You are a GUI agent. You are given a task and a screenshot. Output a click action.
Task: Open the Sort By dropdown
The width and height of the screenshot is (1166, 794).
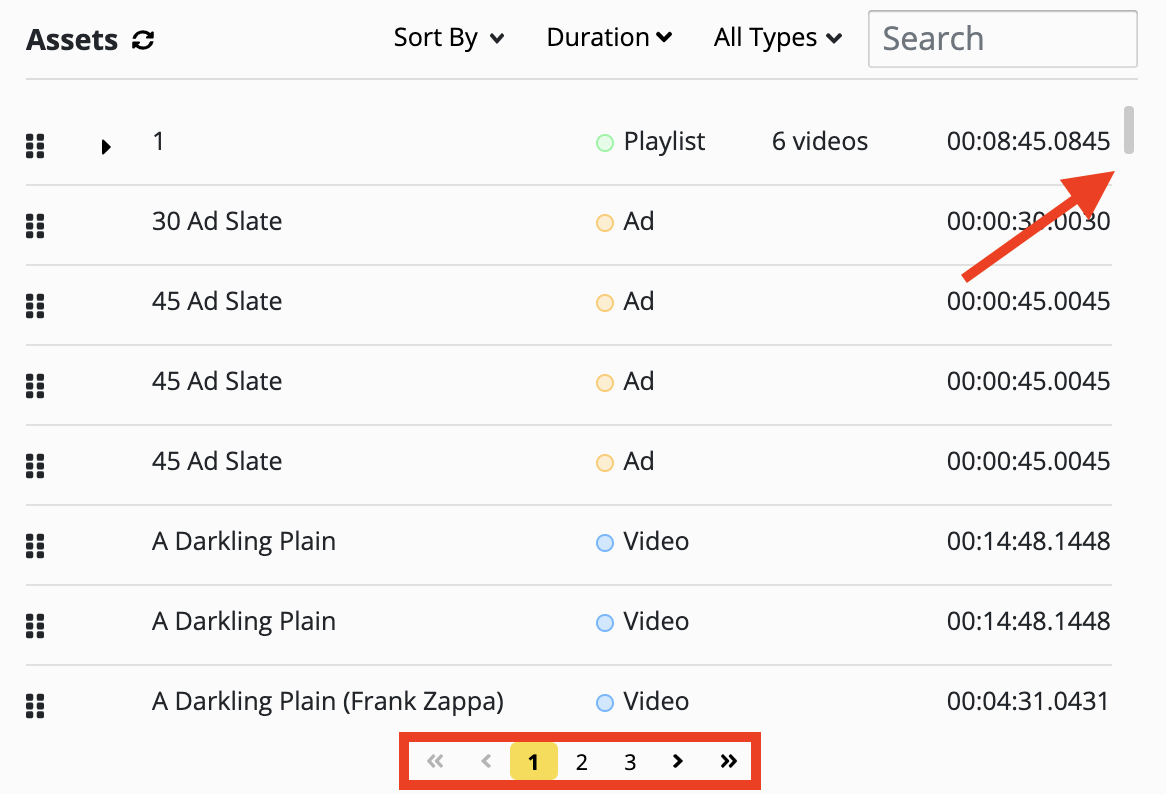pyautogui.click(x=449, y=38)
